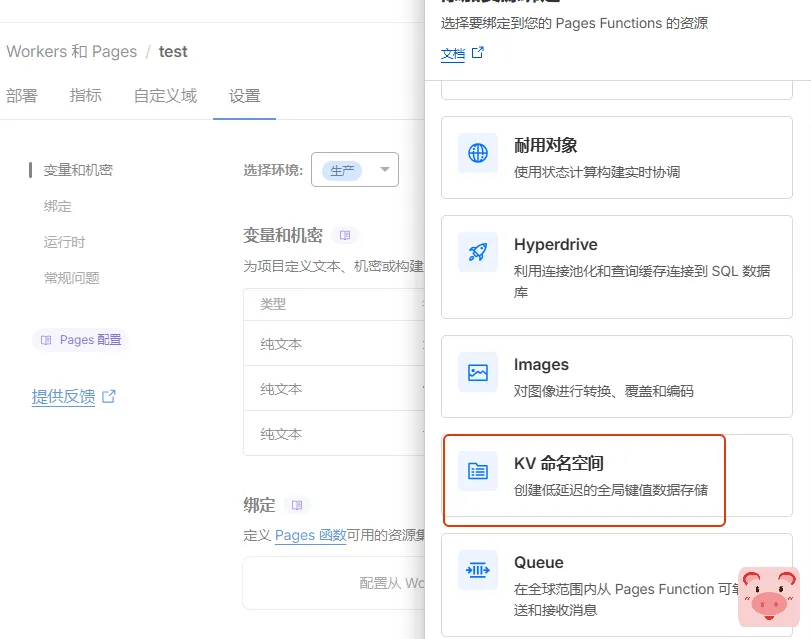Click the book icon beside 绑定 heading
This screenshot has height=639, width=811.
pos(297,506)
